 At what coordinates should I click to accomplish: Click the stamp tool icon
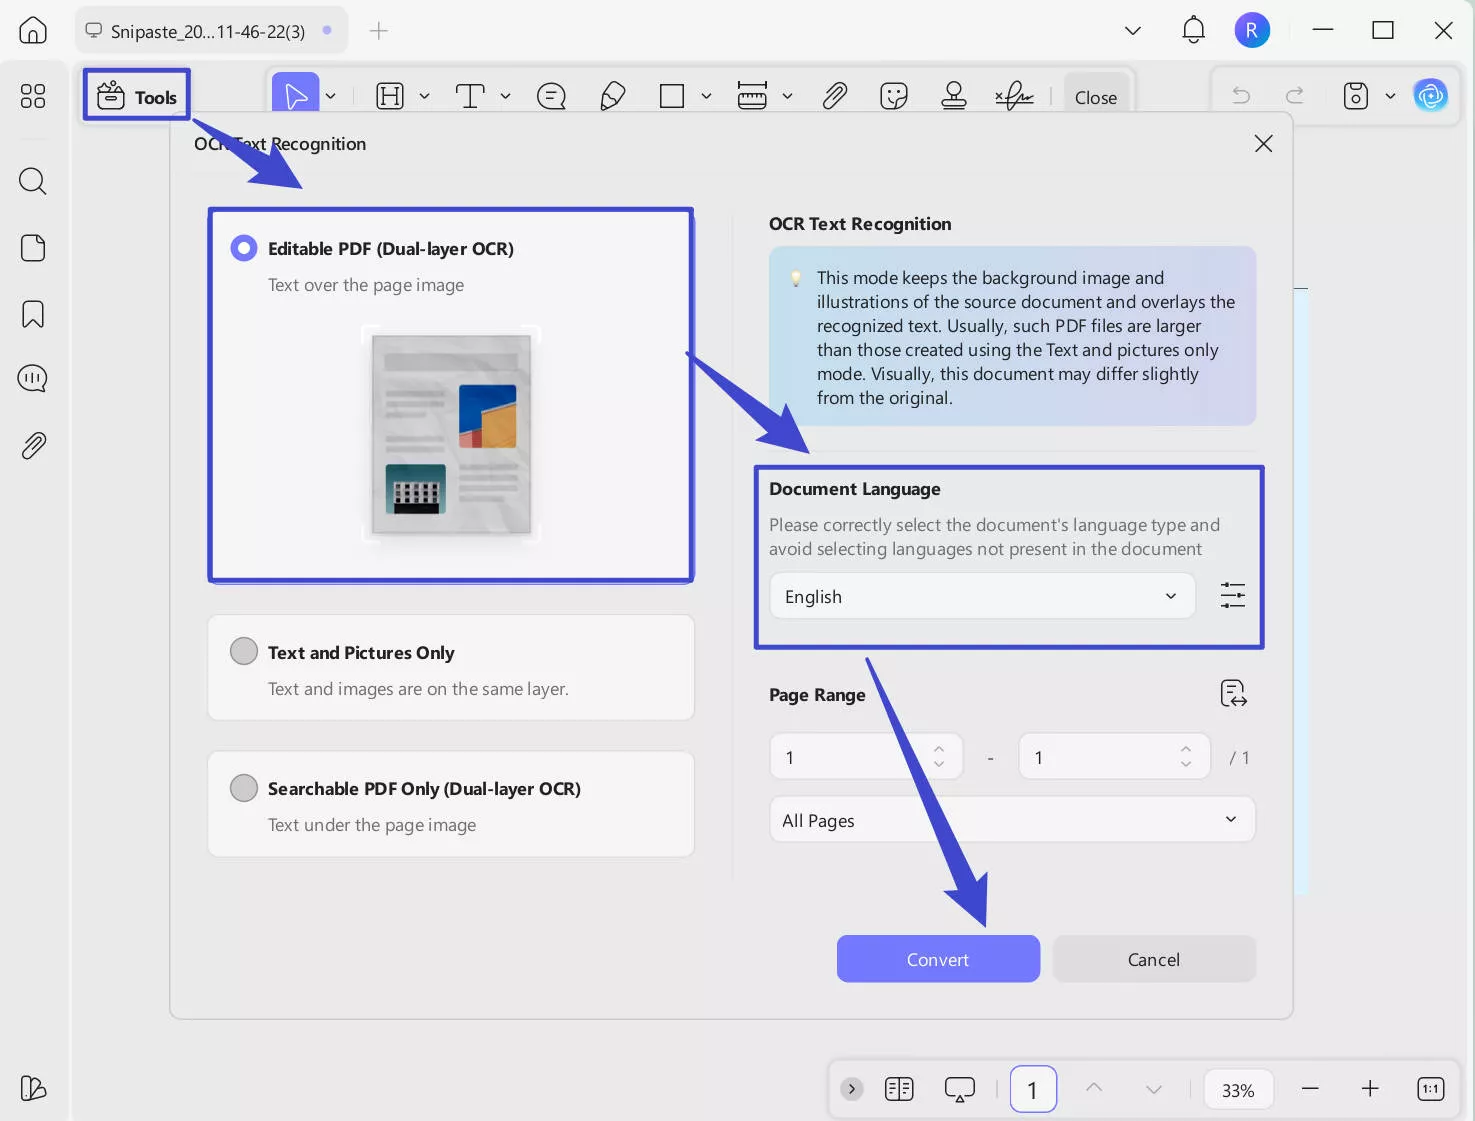point(953,96)
